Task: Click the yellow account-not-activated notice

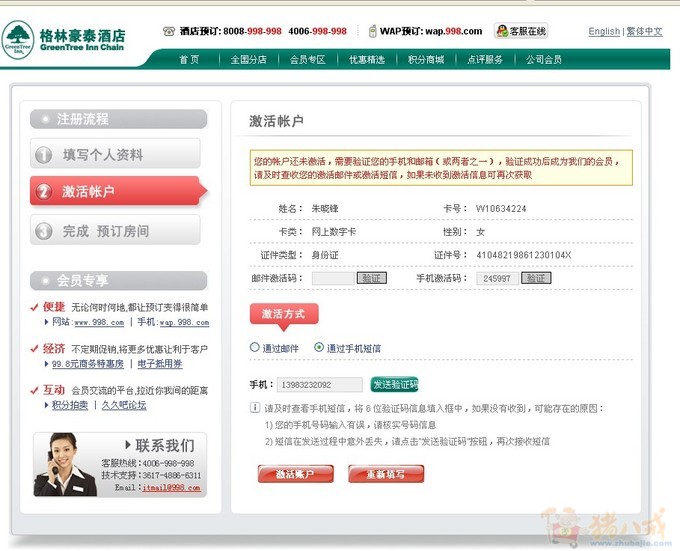Action: click(441, 168)
